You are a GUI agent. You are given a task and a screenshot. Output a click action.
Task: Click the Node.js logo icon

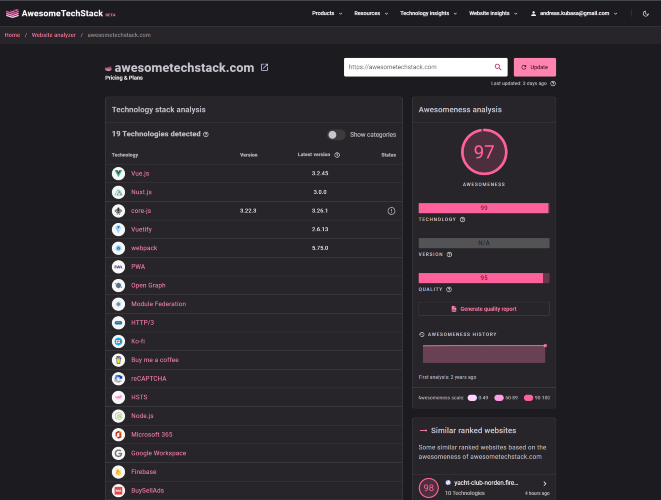(118, 416)
